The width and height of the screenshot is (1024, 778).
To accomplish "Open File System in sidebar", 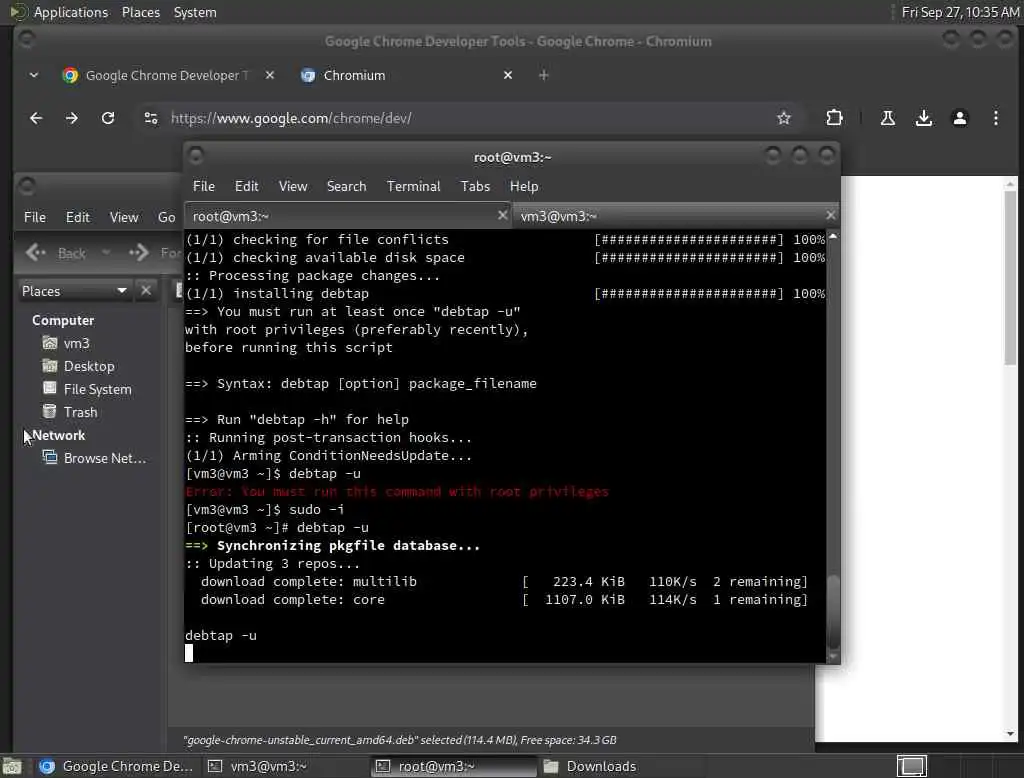I will point(87,389).
